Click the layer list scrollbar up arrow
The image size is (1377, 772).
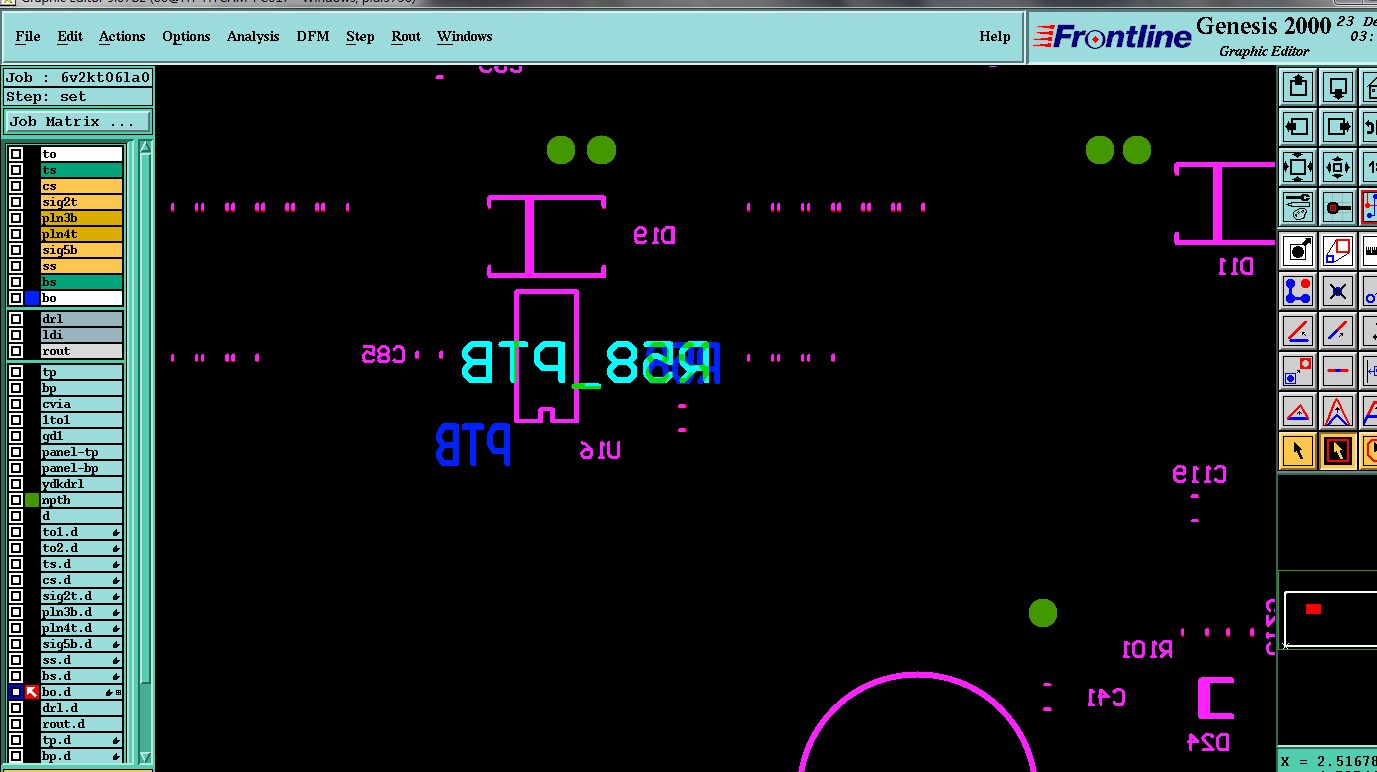pos(145,147)
